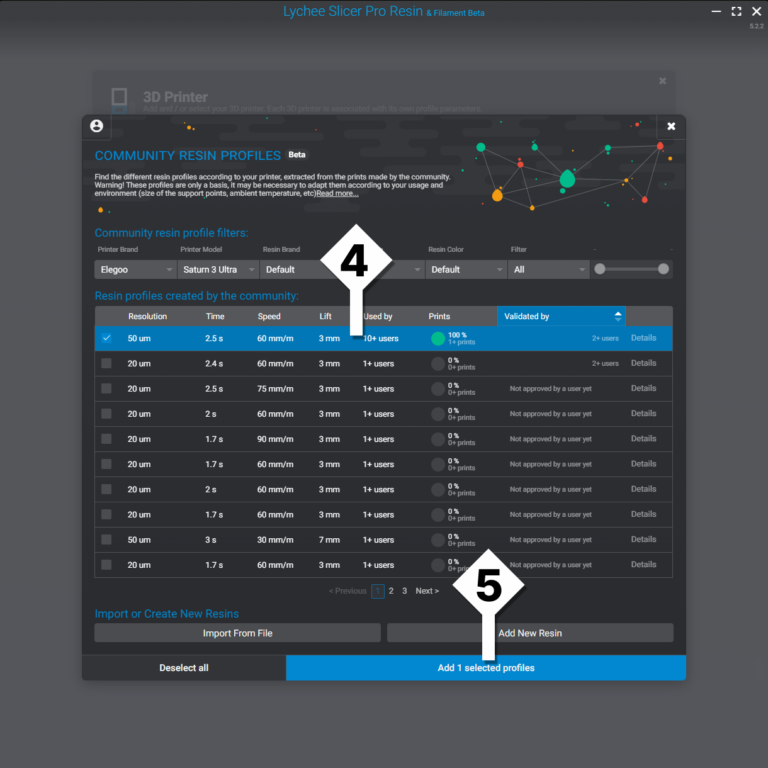Click the '75 mm/m' speed cell

275,389
